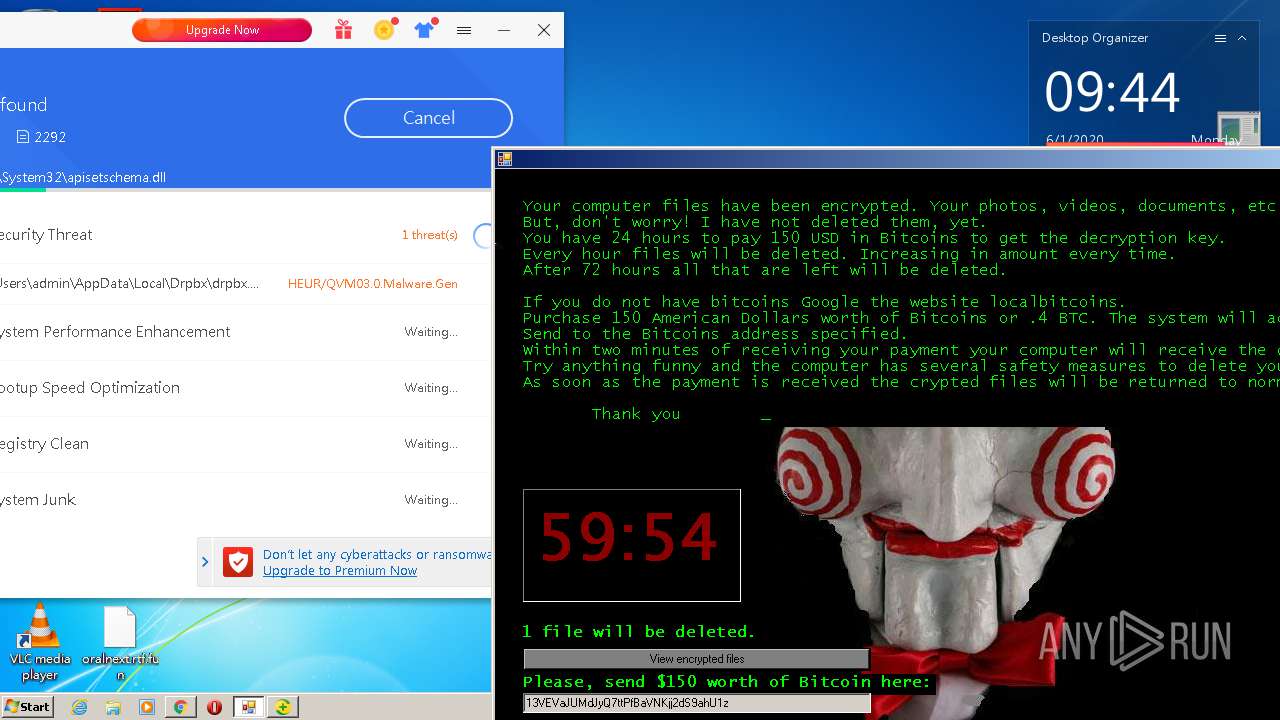Screen dimensions: 1280x720
Task: Open the blue T-shirt skin icon
Action: 425,30
